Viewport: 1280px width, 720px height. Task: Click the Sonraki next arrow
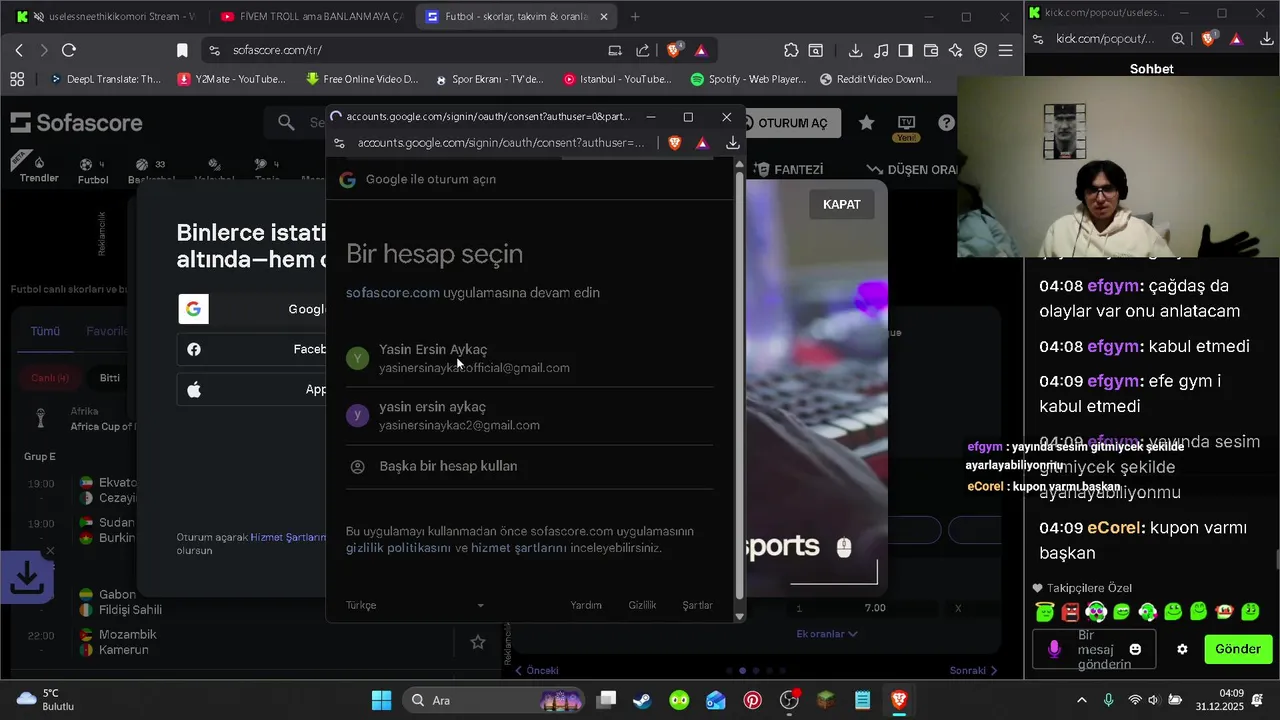[974, 670]
